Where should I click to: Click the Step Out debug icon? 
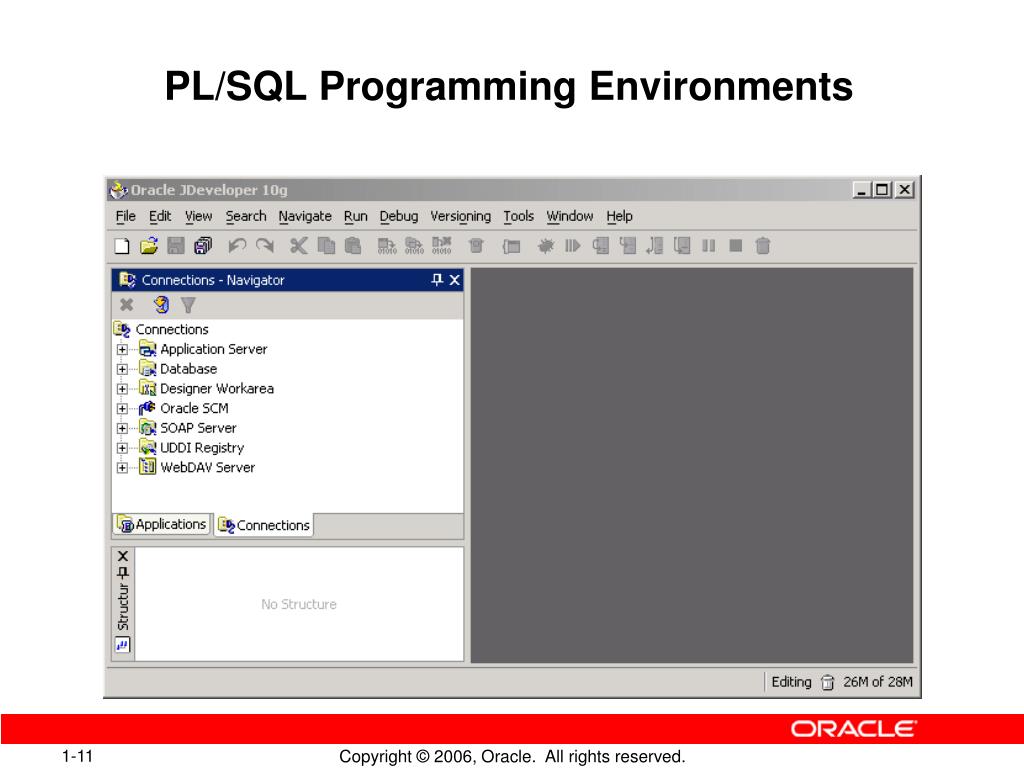(x=654, y=246)
